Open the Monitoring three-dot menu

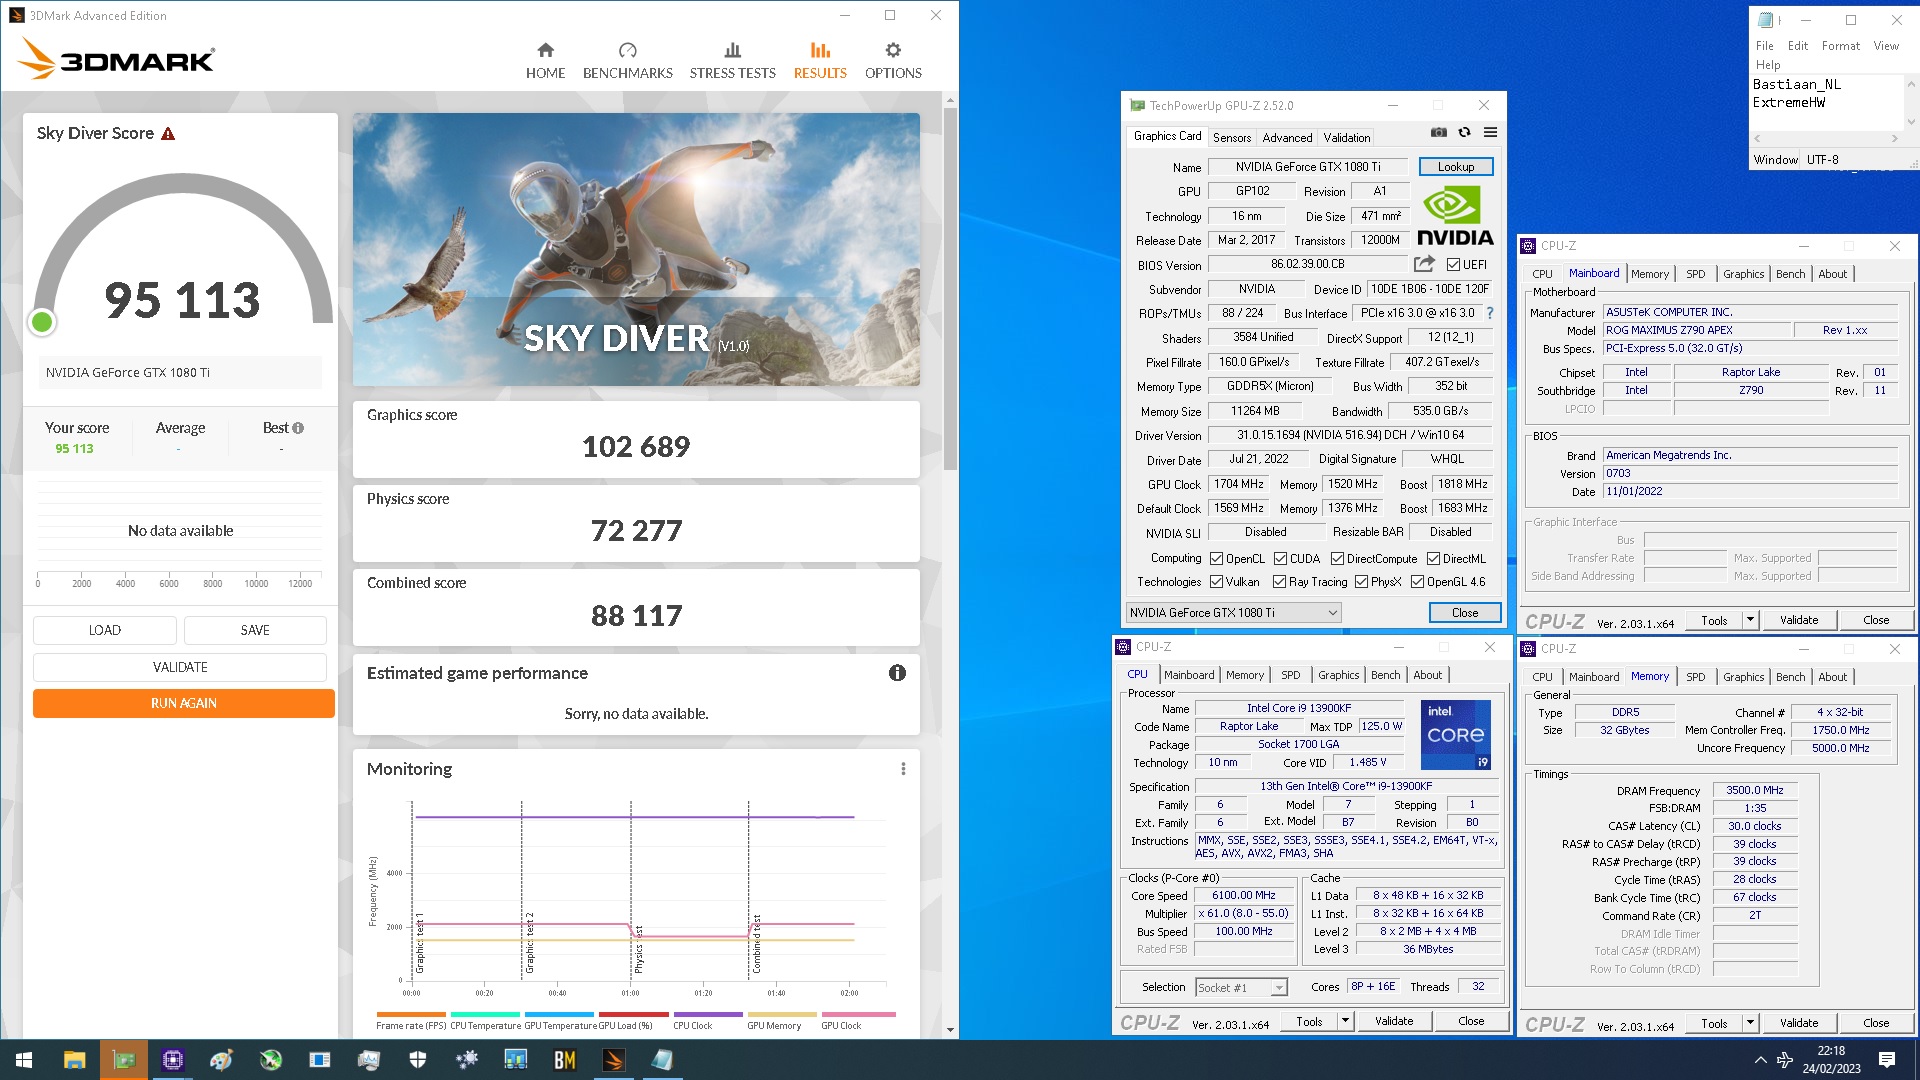[903, 768]
